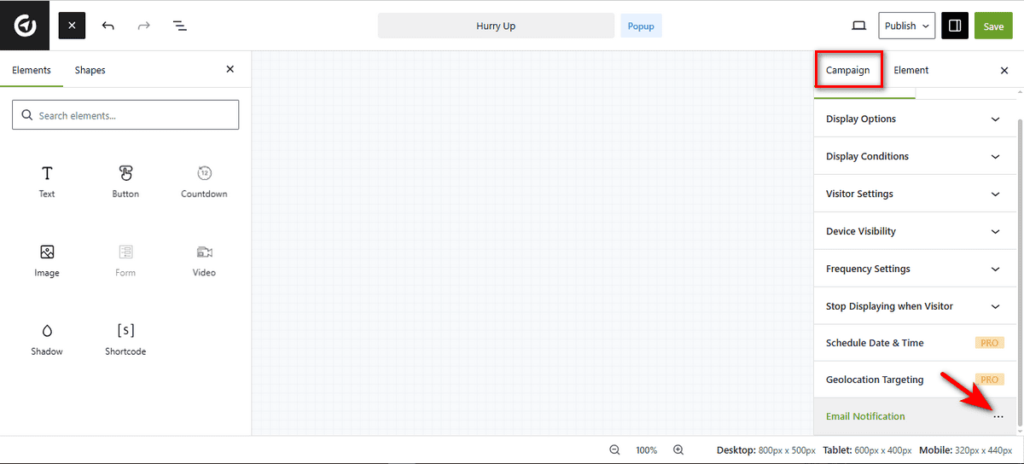The height and width of the screenshot is (464, 1024).
Task: Close the Elements panel
Action: 230,69
